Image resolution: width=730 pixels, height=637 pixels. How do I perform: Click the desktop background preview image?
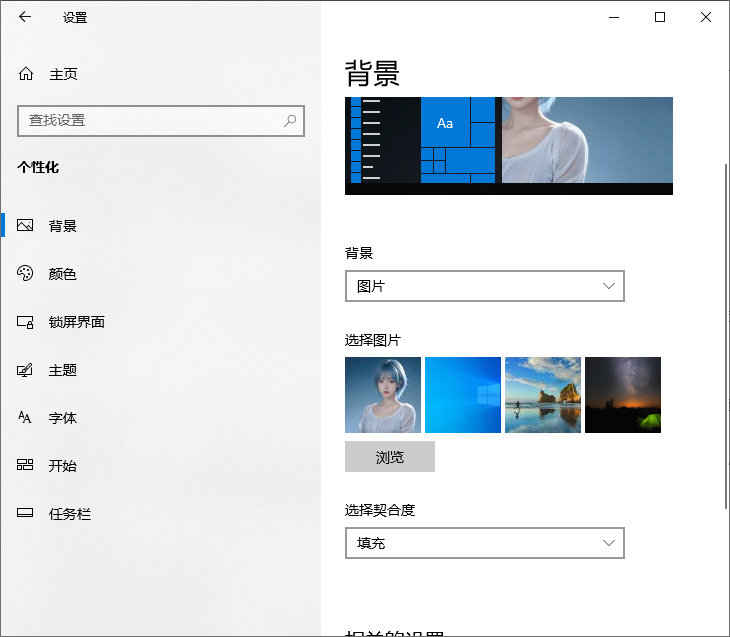click(509, 146)
